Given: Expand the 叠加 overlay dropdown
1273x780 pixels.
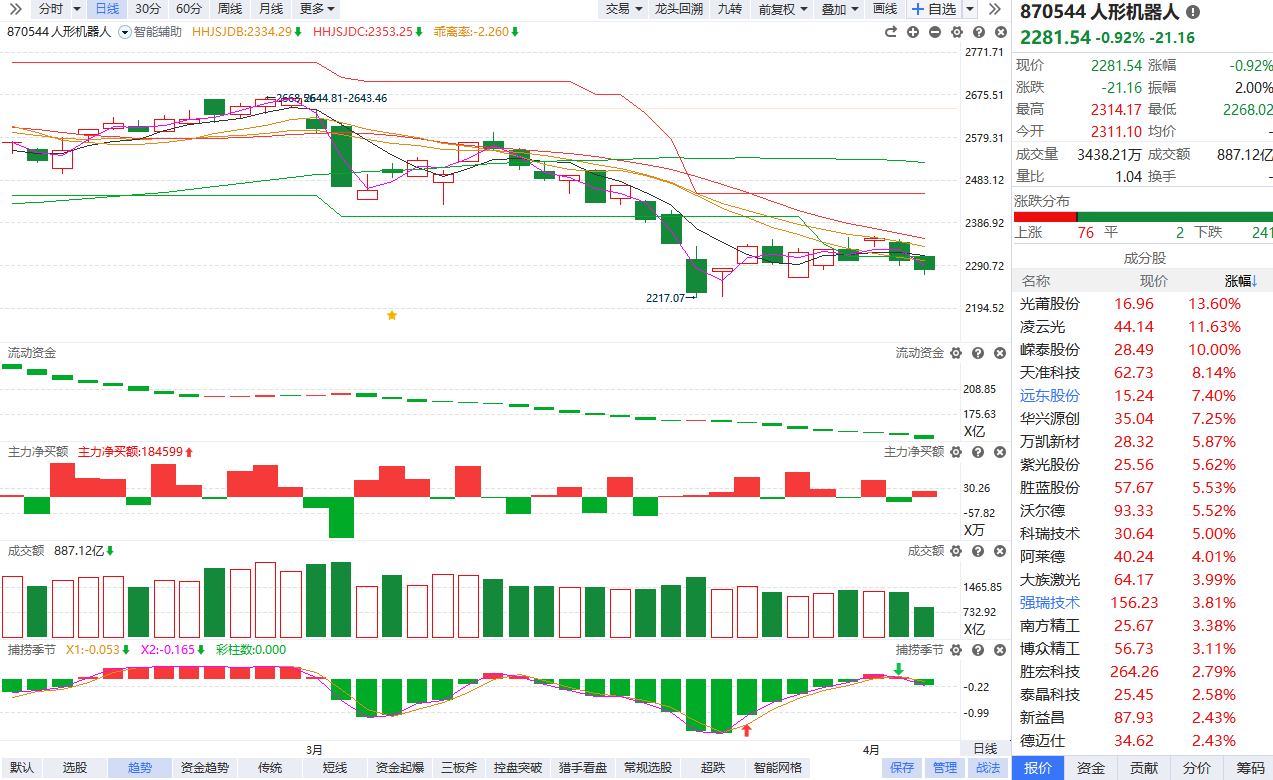Looking at the screenshot, I should 840,9.
